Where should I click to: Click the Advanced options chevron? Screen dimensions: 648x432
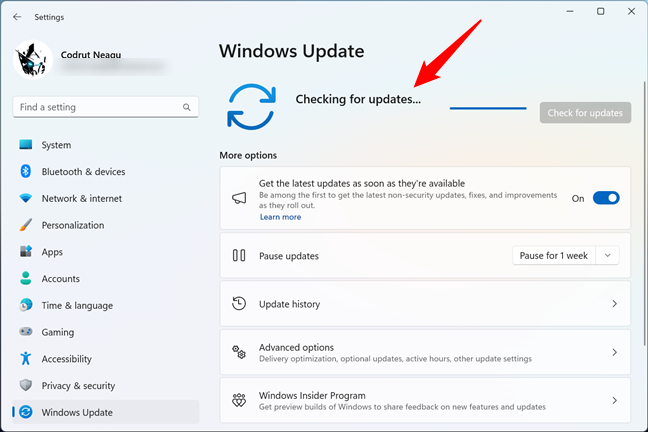[615, 352]
